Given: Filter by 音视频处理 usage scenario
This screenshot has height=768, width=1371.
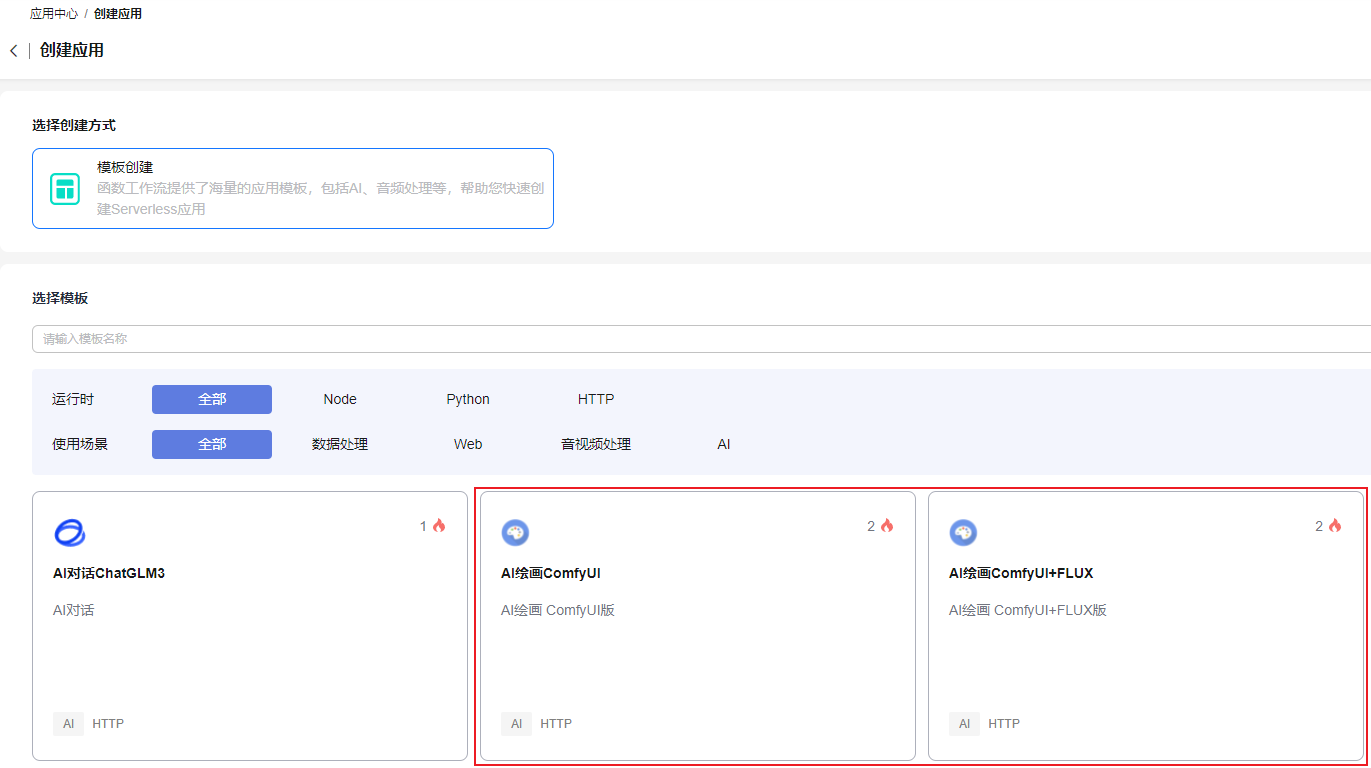Looking at the screenshot, I should tap(596, 444).
